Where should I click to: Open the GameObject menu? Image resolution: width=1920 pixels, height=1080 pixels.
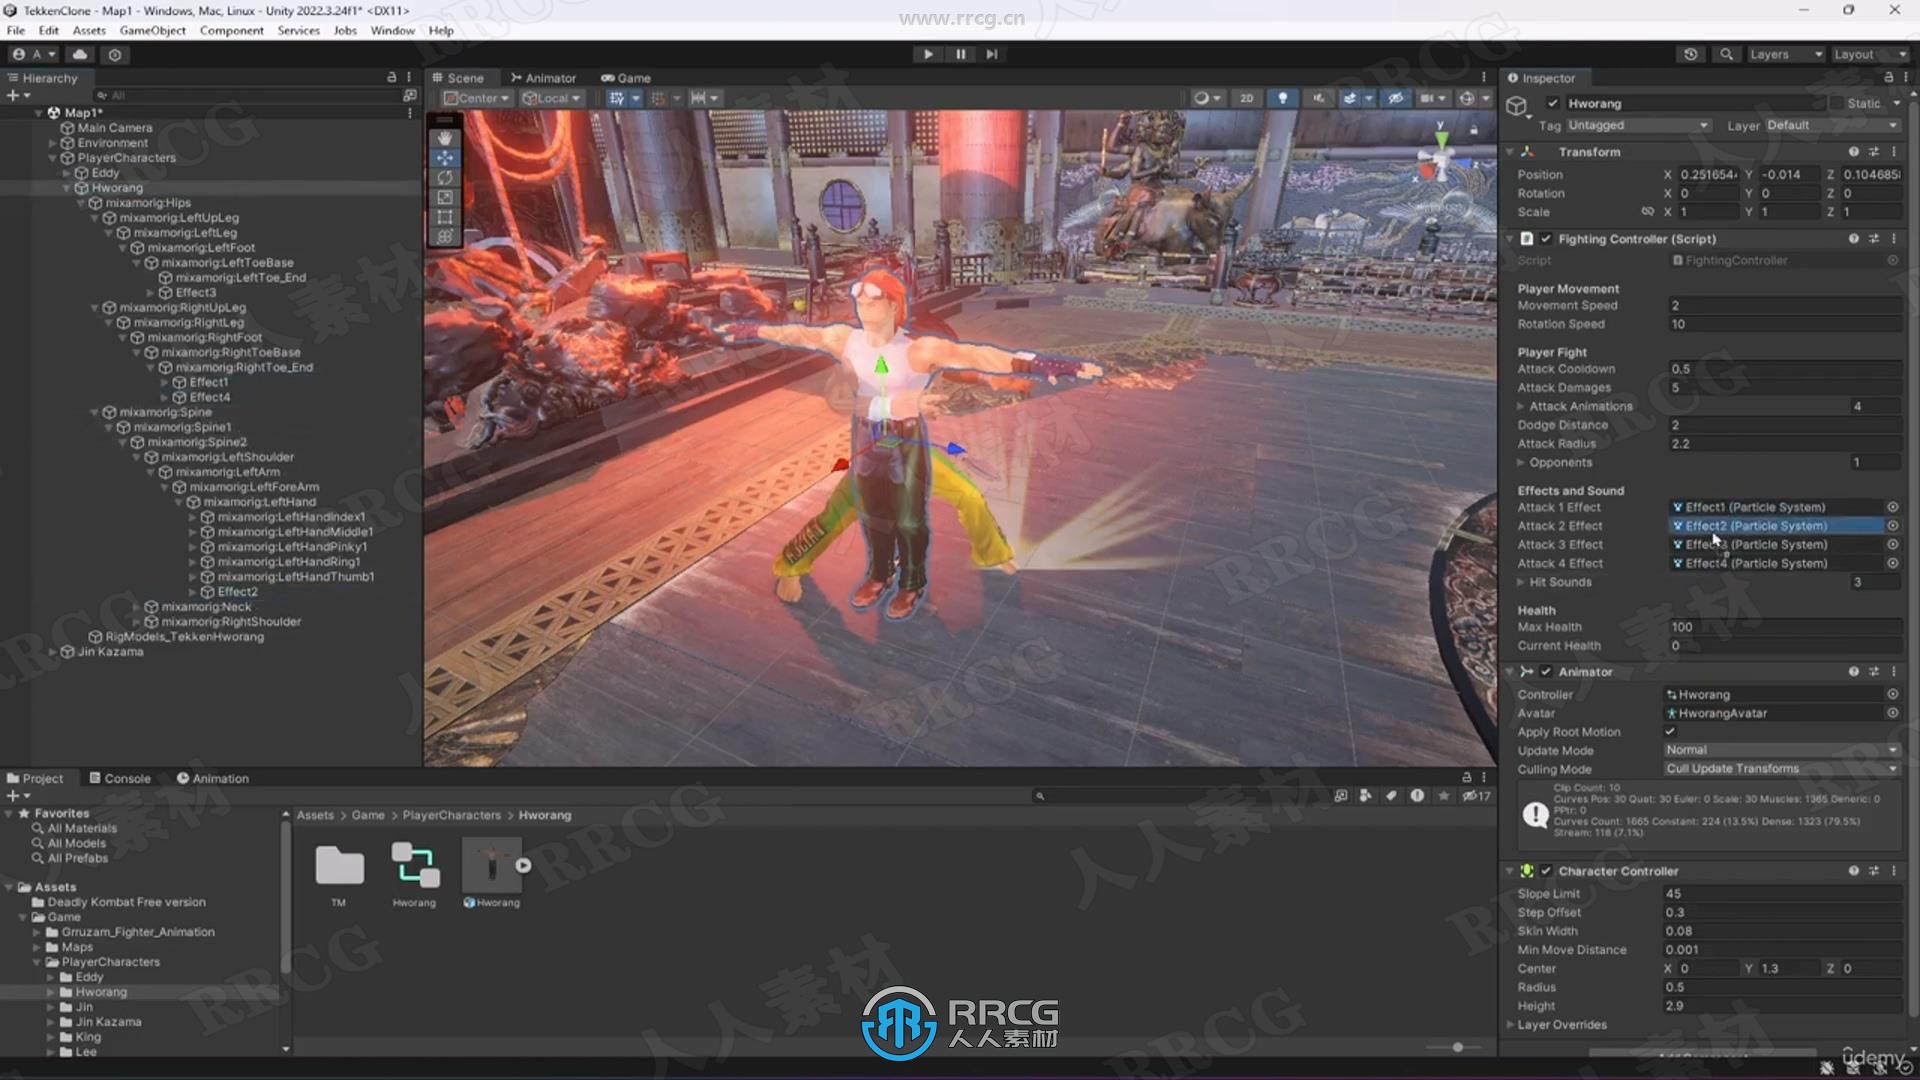(152, 30)
